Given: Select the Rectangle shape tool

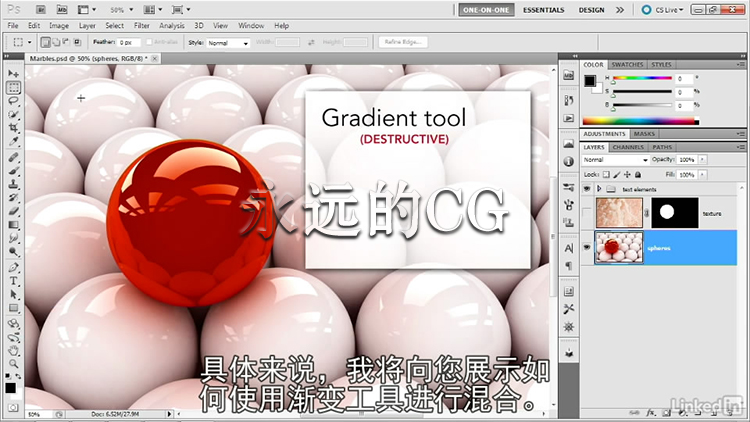Looking at the screenshot, I should 13,308.
